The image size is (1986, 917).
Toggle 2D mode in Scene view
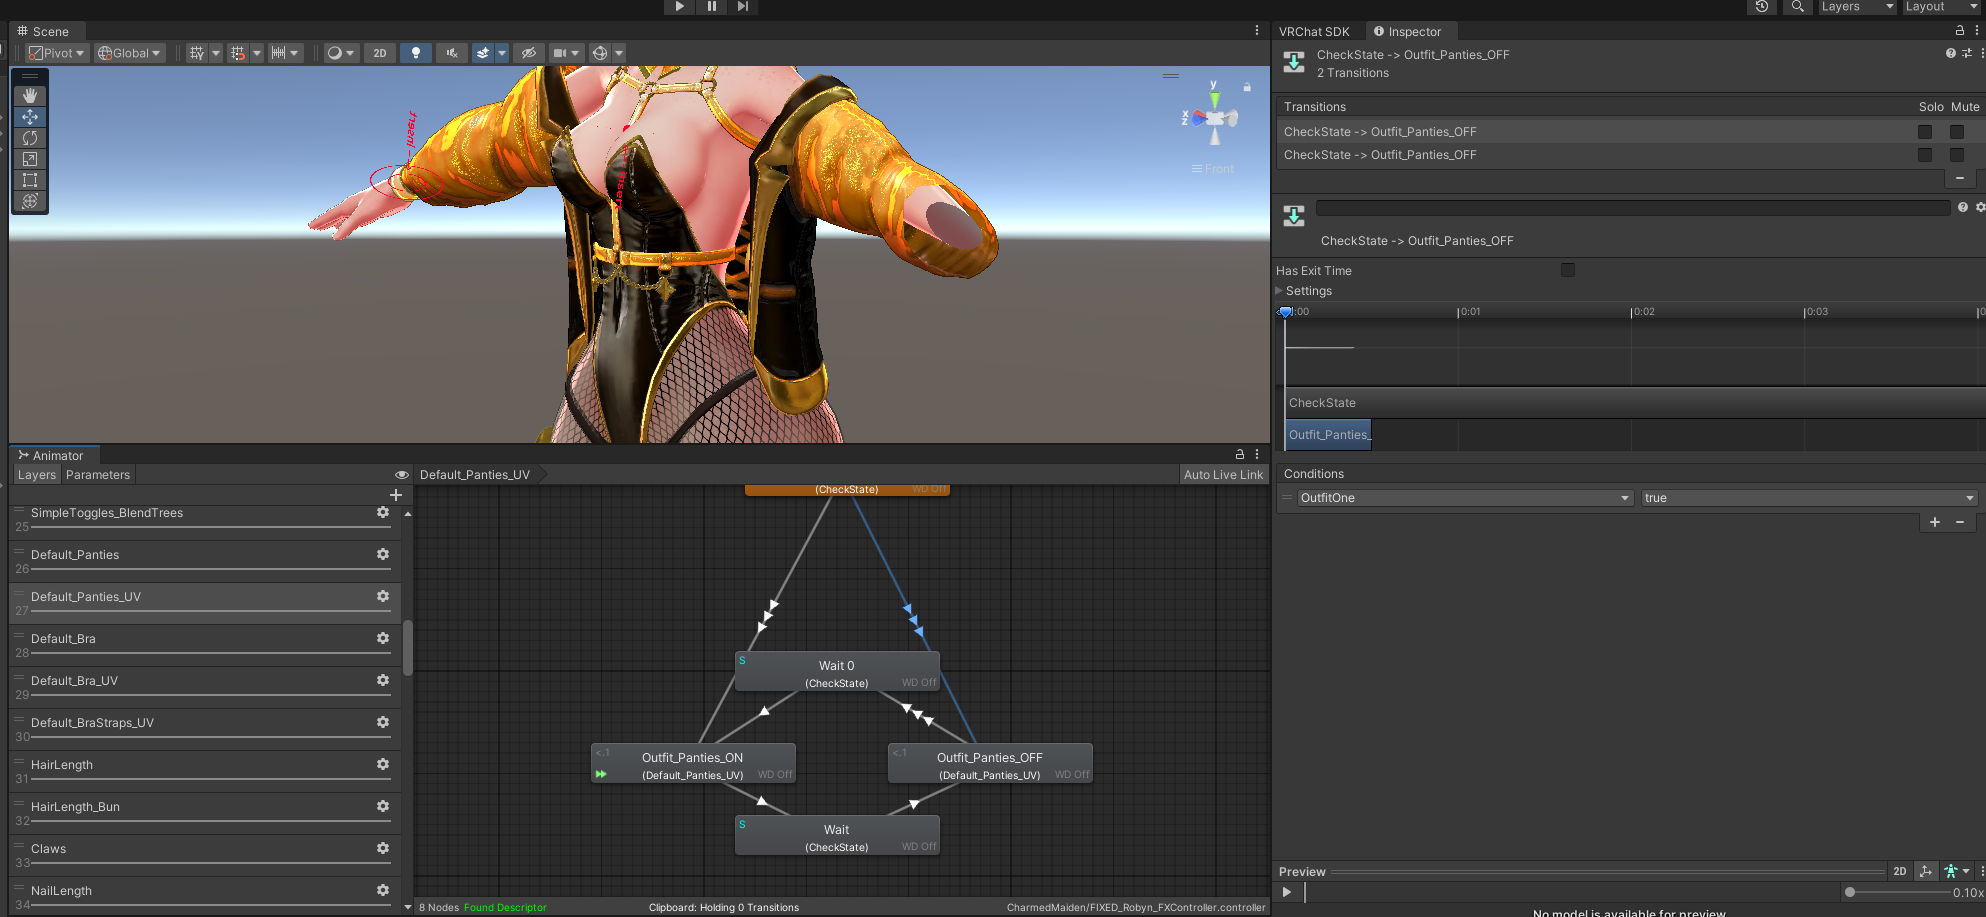380,53
